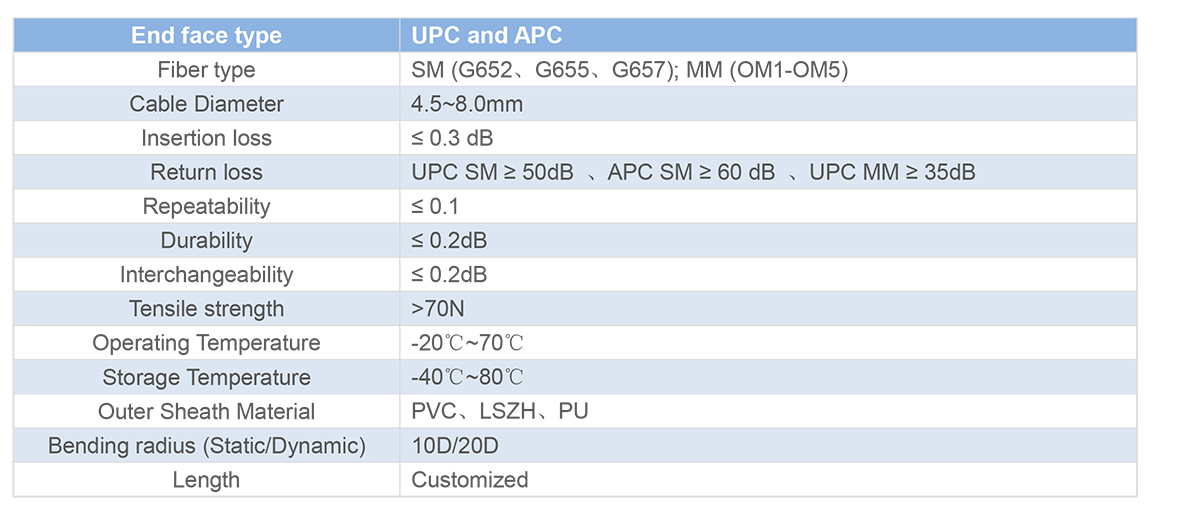Image resolution: width=1200 pixels, height=517 pixels.
Task: Click the Durability label
Action: coord(206,240)
